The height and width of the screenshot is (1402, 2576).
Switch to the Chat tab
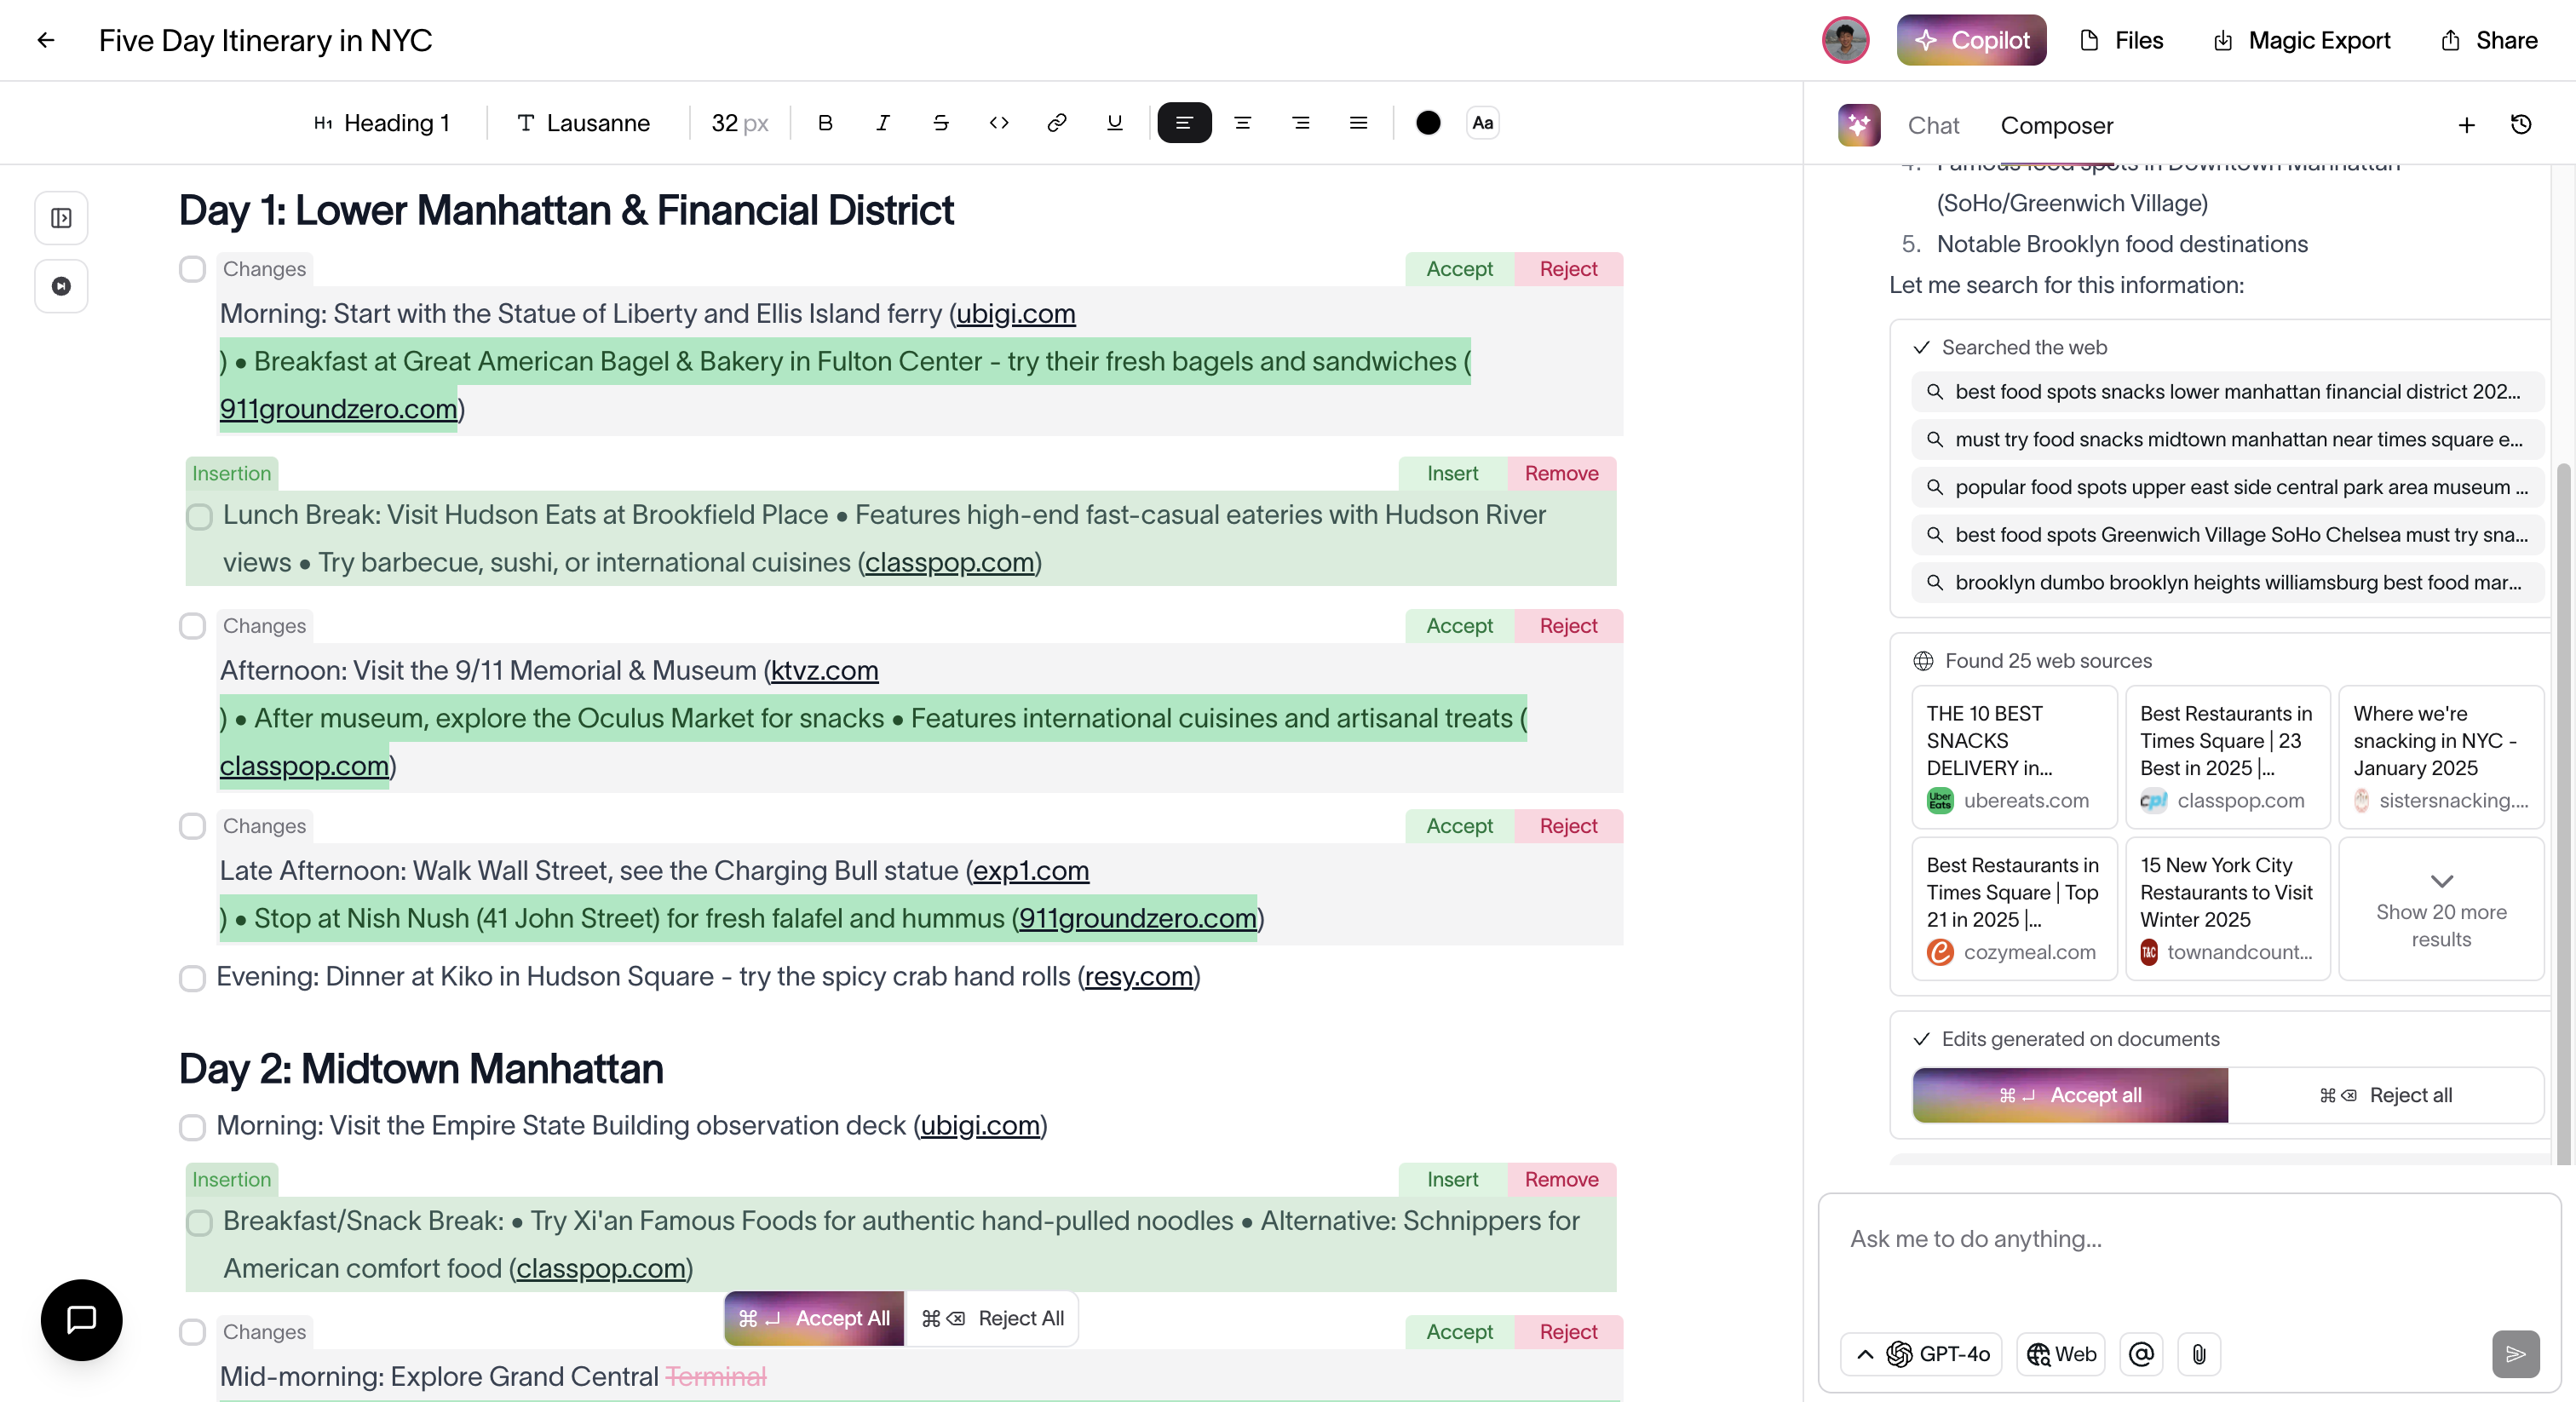tap(1933, 126)
